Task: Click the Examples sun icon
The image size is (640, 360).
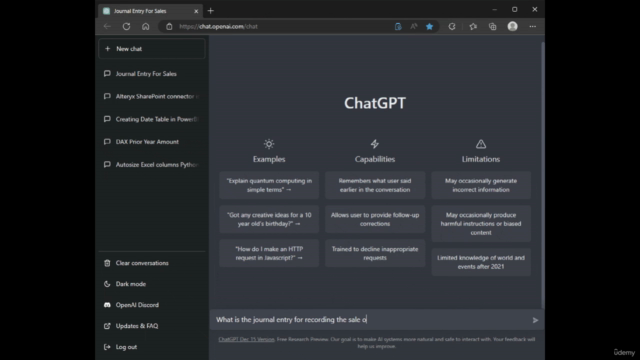Action: tap(269, 144)
